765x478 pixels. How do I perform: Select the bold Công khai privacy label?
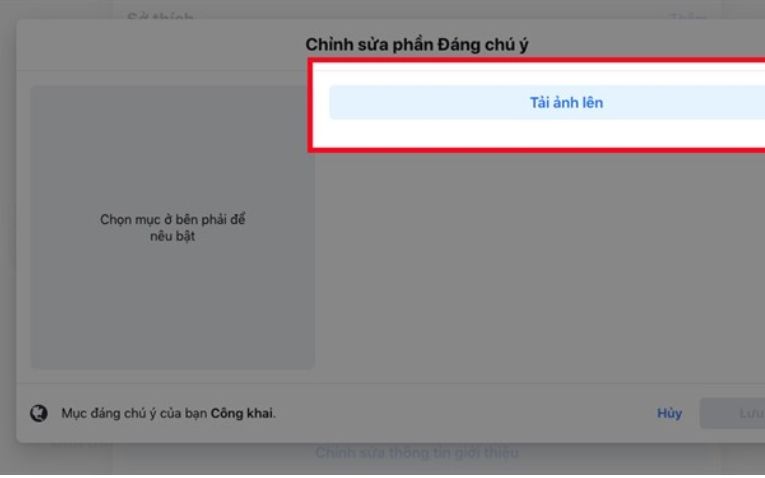pyautogui.click(x=242, y=413)
